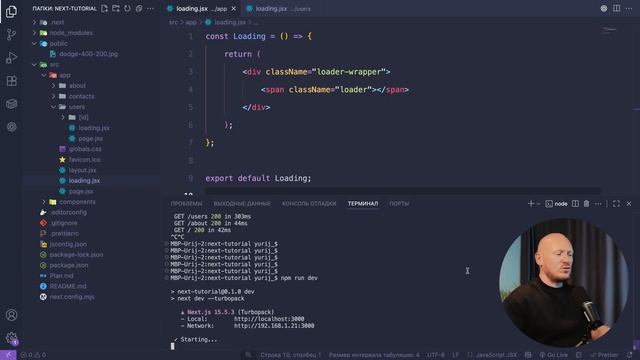
Task: Open the Explorer view in activity bar
Action: coord(11,11)
